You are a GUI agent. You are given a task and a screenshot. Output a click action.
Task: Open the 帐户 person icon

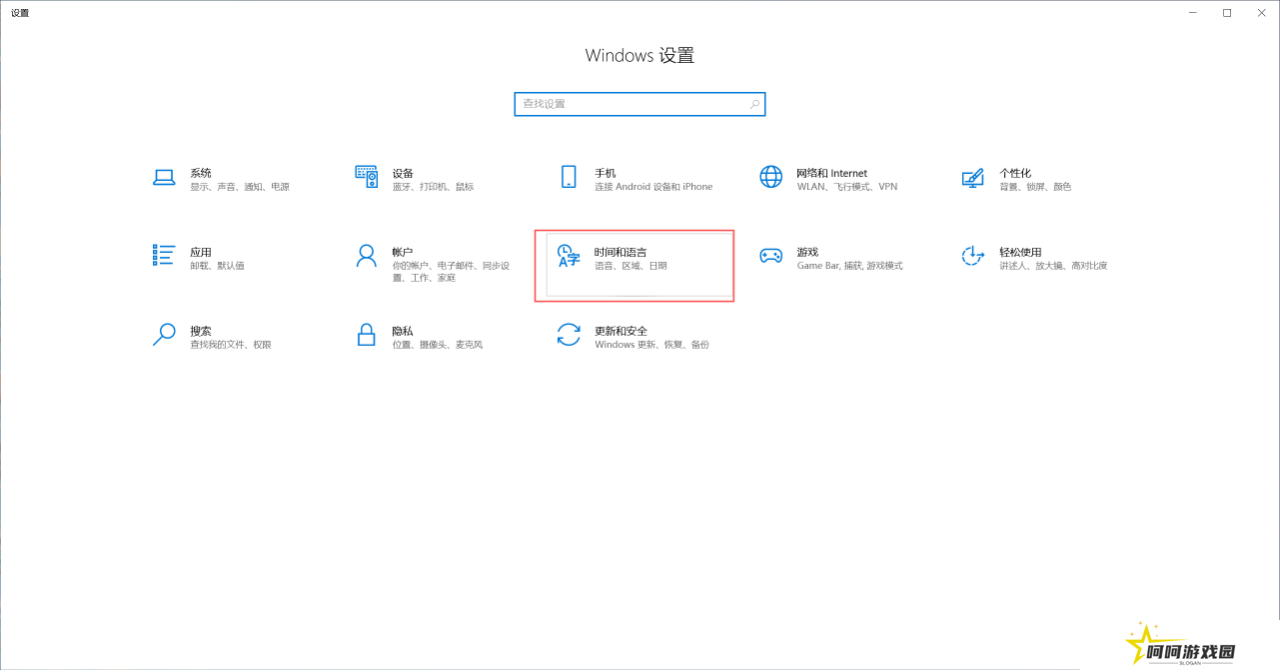pyautogui.click(x=366, y=256)
